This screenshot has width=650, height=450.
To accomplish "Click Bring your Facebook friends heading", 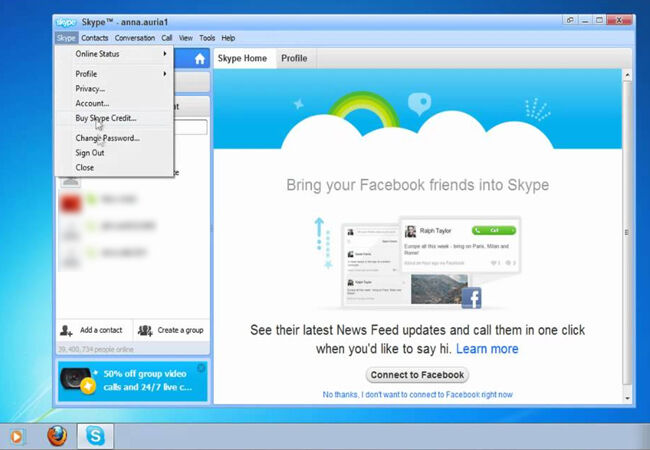I will 417,185.
